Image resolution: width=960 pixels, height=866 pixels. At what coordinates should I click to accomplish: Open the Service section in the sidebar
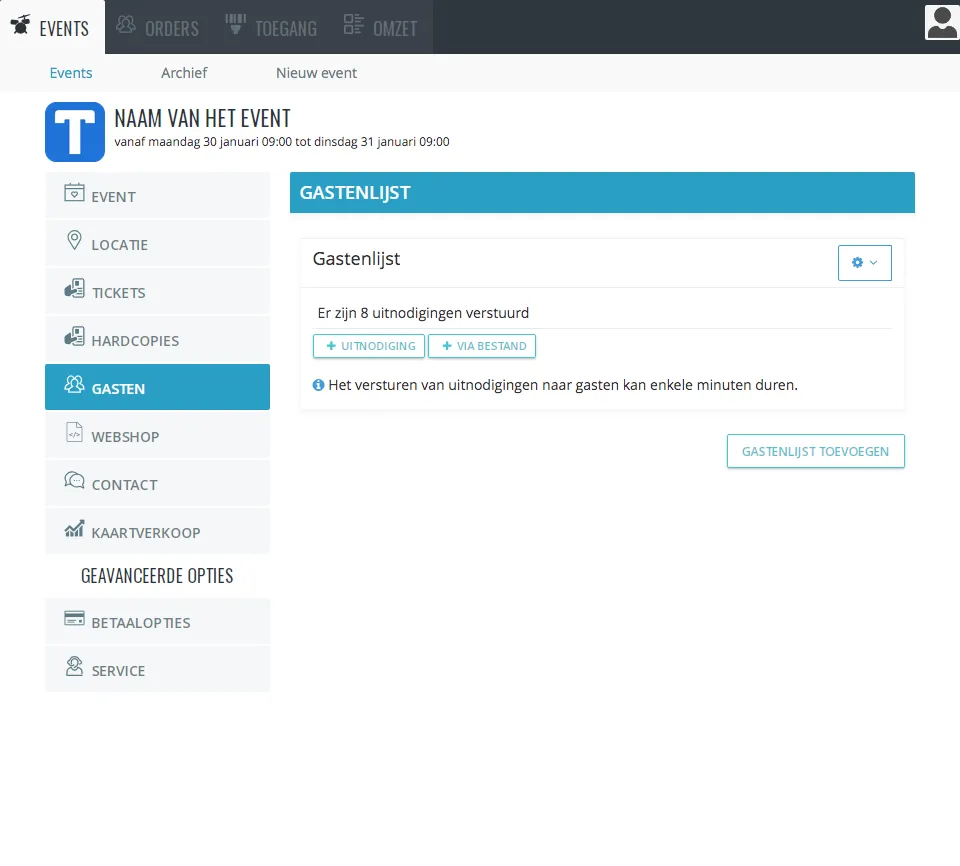(x=157, y=669)
